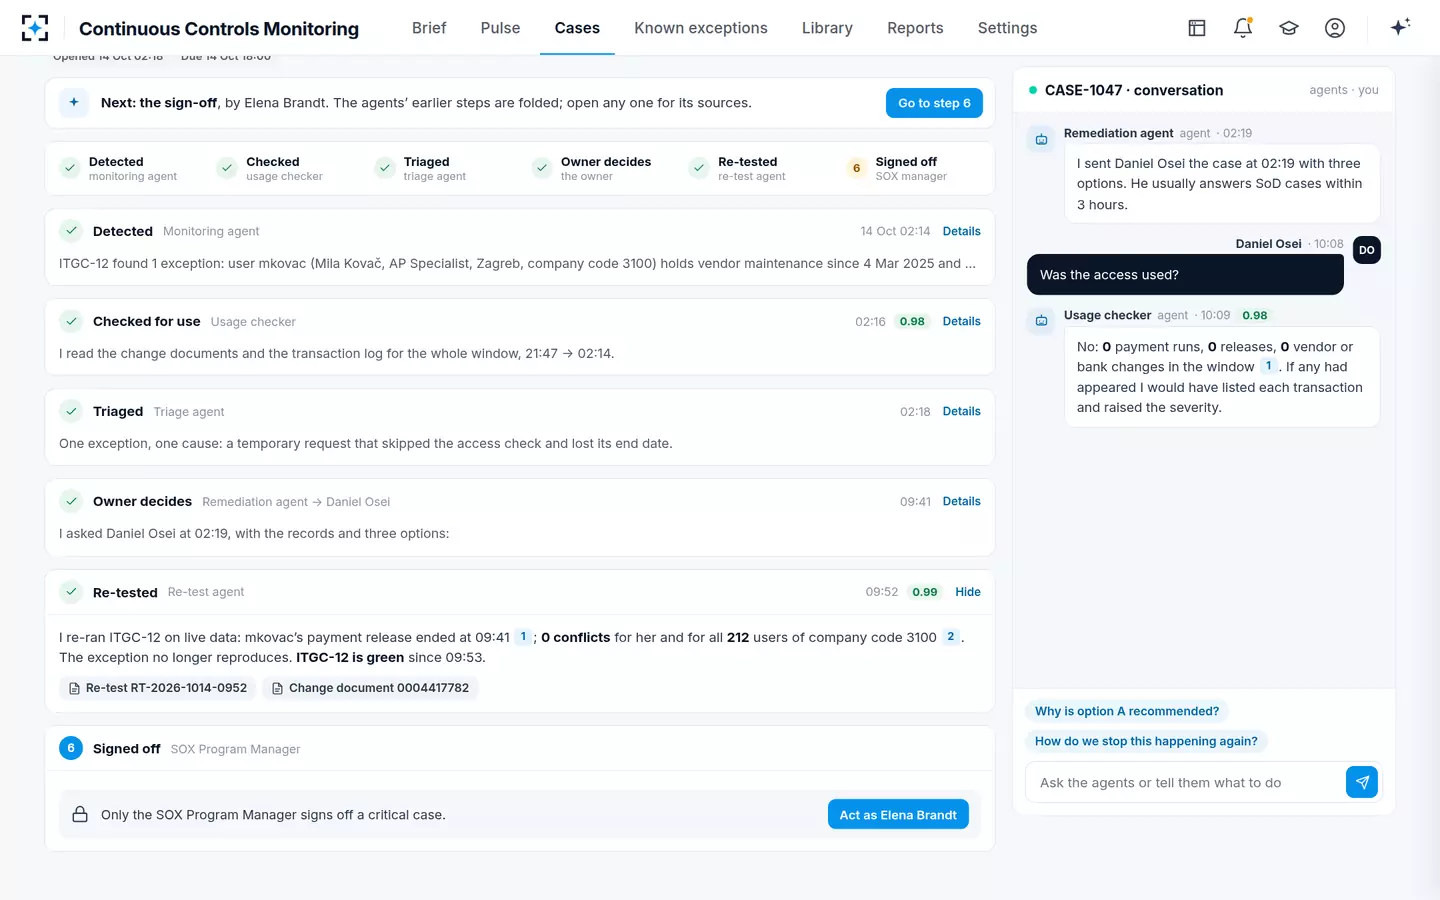1440x900 pixels.
Task: Click the 0.98 confidence badge on Checked for use
Action: click(x=912, y=321)
